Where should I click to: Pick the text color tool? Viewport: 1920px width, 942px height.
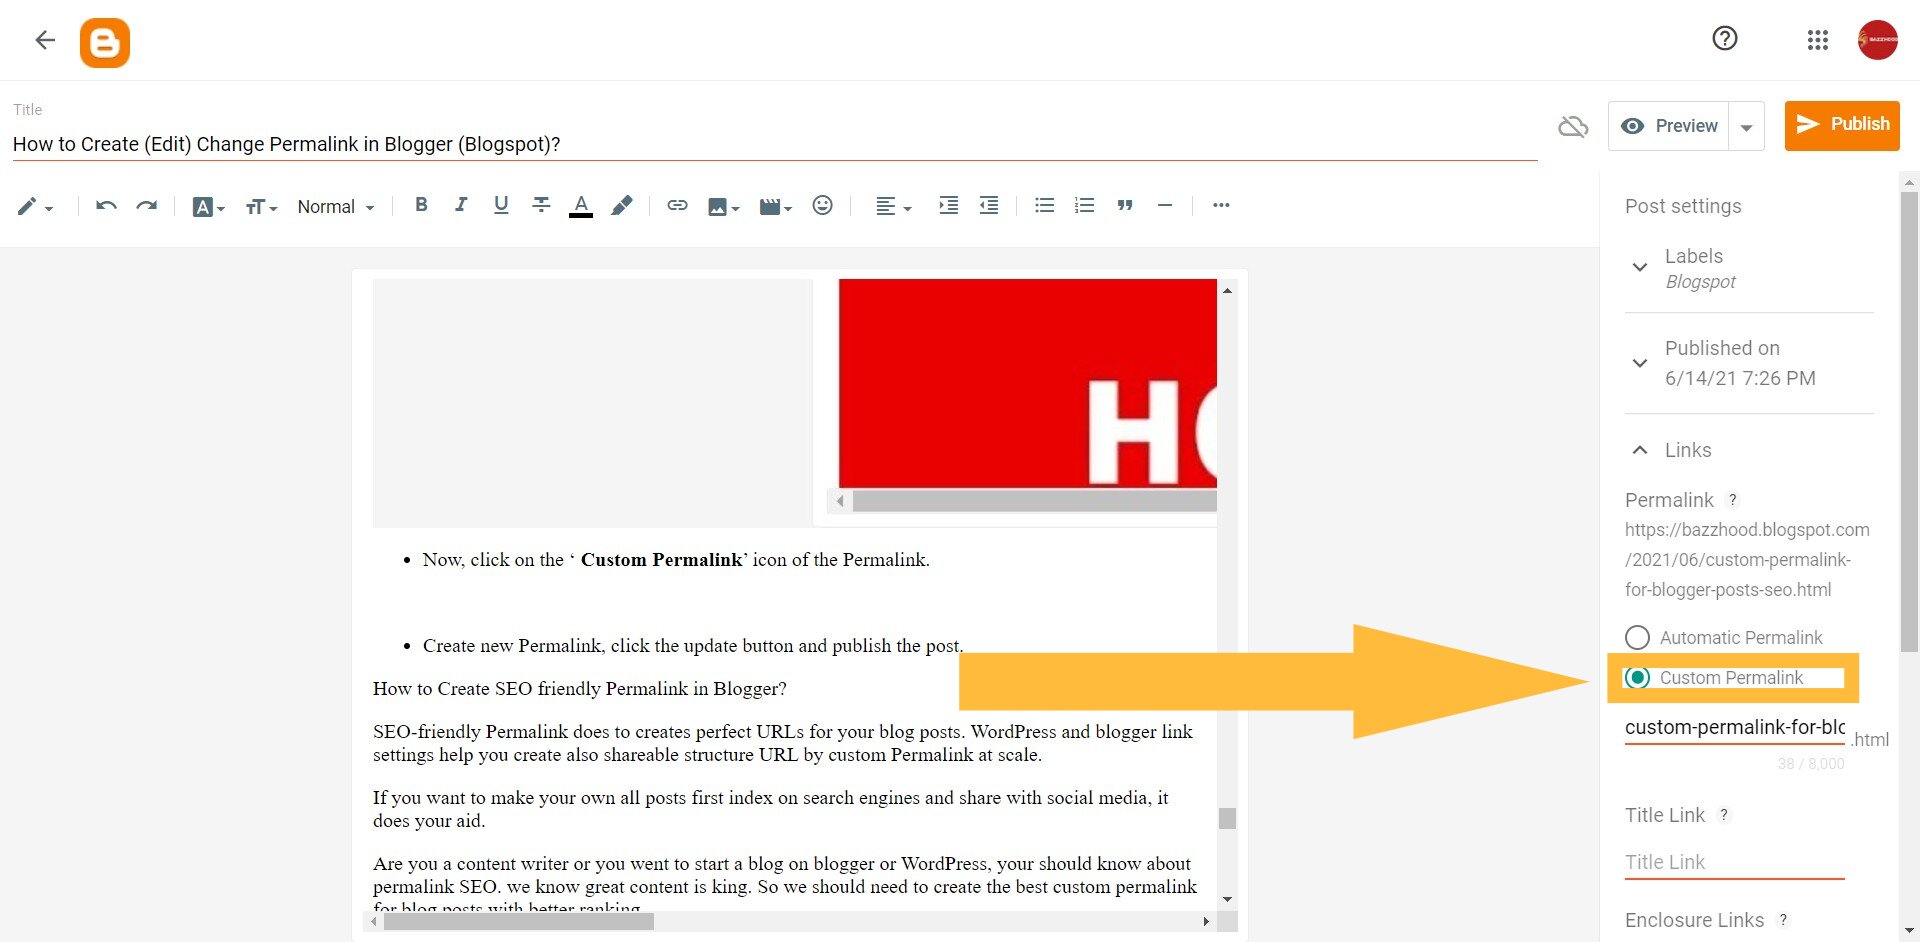(581, 206)
